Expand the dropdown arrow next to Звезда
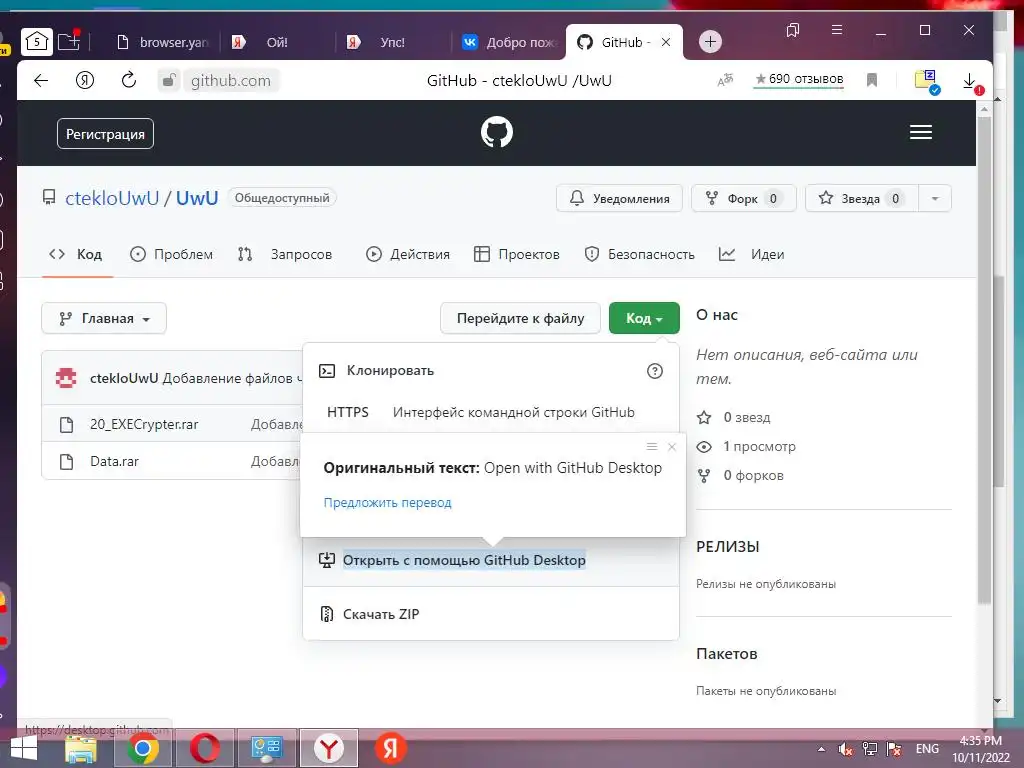 (x=935, y=199)
